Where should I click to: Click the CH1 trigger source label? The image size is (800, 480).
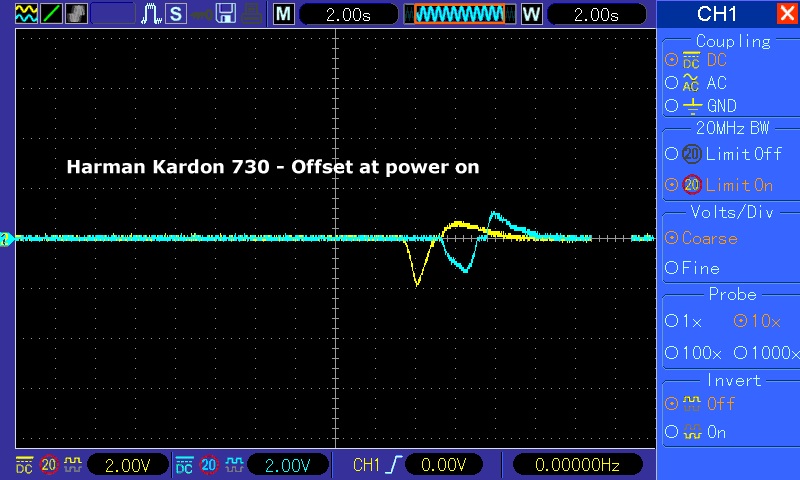tap(366, 465)
